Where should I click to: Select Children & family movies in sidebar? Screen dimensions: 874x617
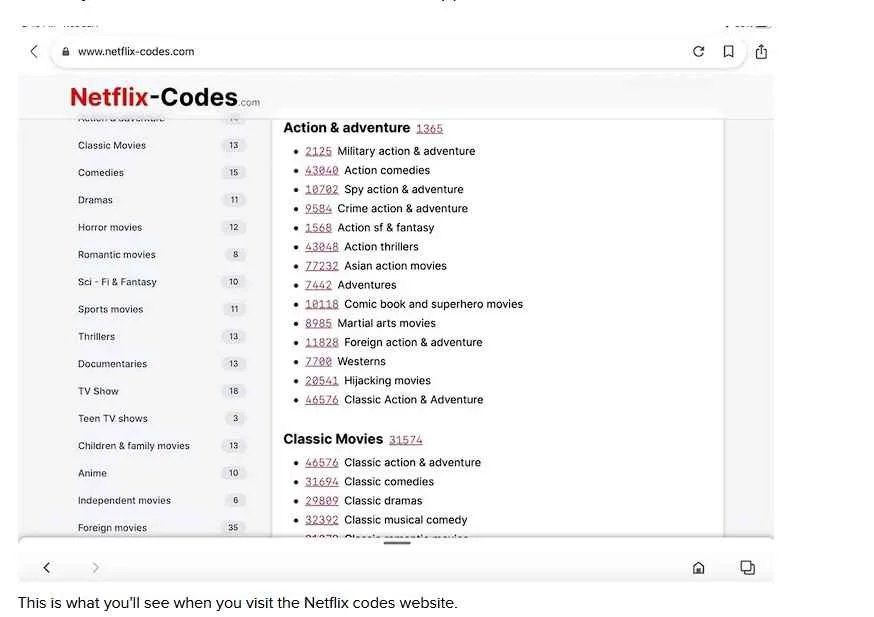pyautogui.click(x=134, y=446)
